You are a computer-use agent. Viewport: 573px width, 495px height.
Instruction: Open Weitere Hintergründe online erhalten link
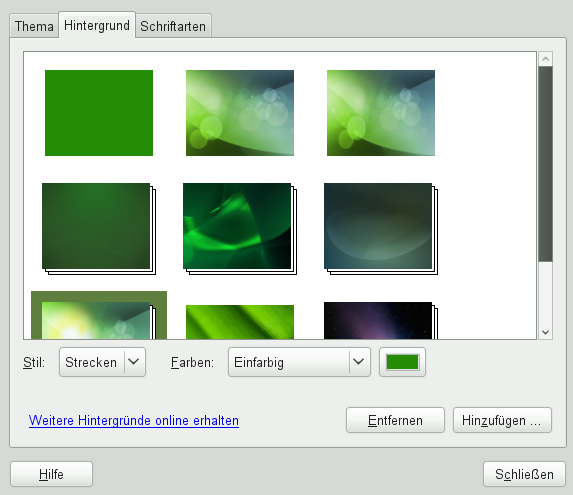coord(134,420)
